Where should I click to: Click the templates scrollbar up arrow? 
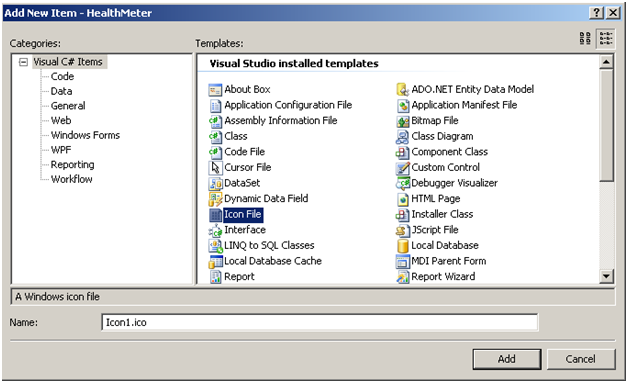point(606,62)
